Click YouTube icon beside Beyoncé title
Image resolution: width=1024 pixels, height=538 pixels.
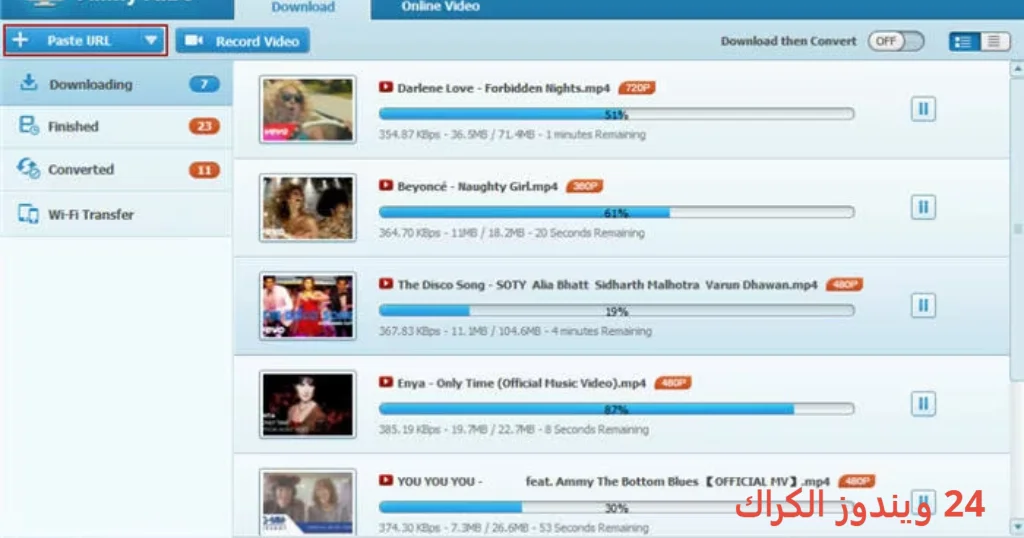[x=386, y=185]
